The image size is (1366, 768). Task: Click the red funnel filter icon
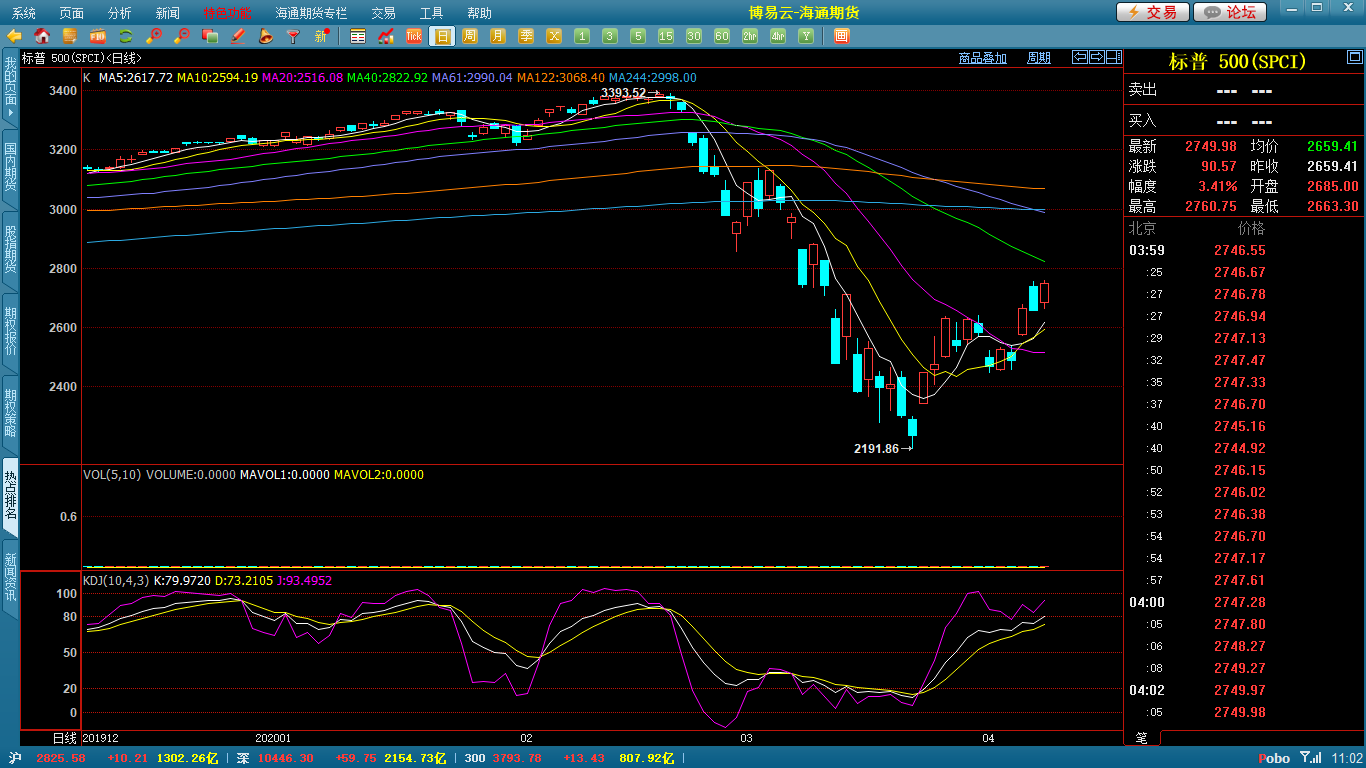tap(294, 36)
